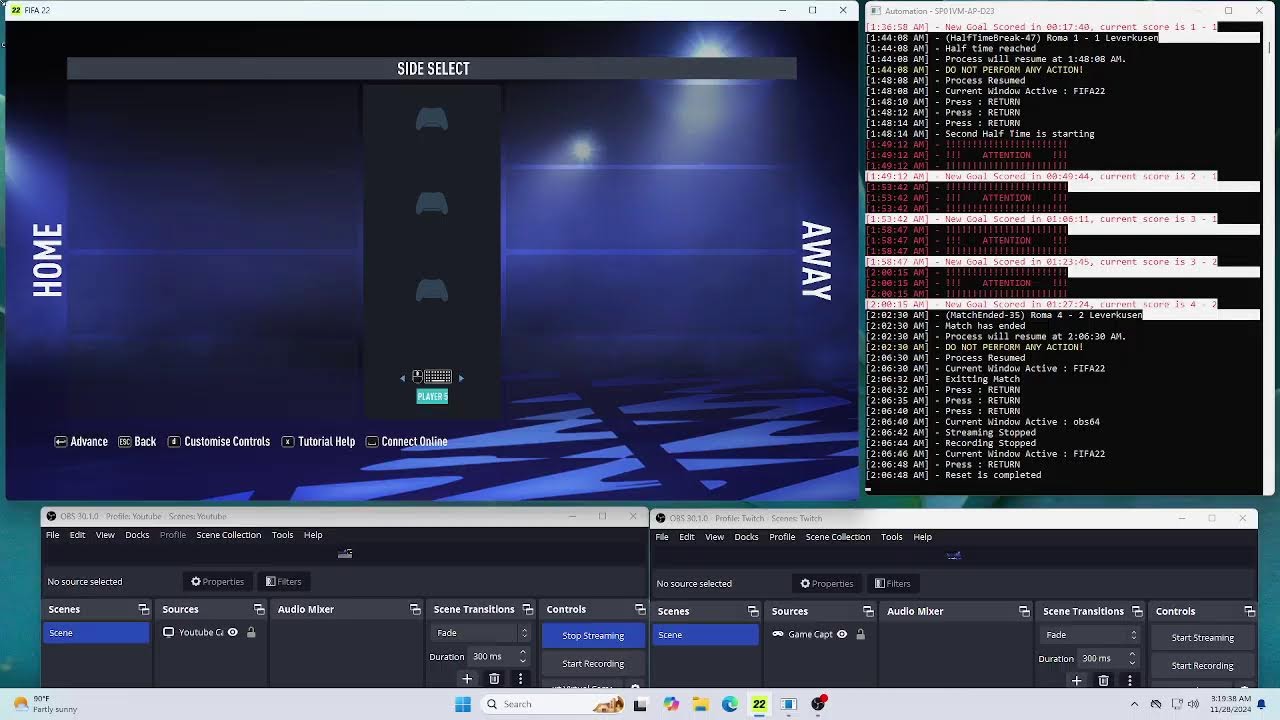This screenshot has height=720, width=1280.
Task: Select top controller icon in Side Select
Action: tap(432, 120)
